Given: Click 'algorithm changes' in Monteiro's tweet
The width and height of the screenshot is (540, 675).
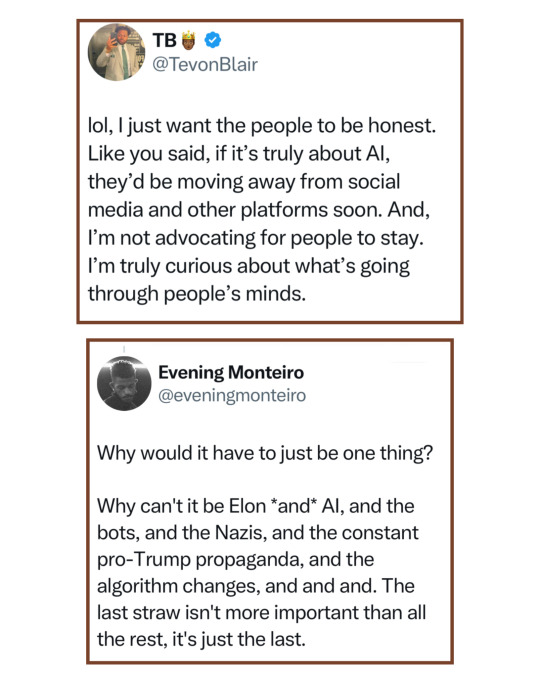Looking at the screenshot, I should (x=178, y=587).
